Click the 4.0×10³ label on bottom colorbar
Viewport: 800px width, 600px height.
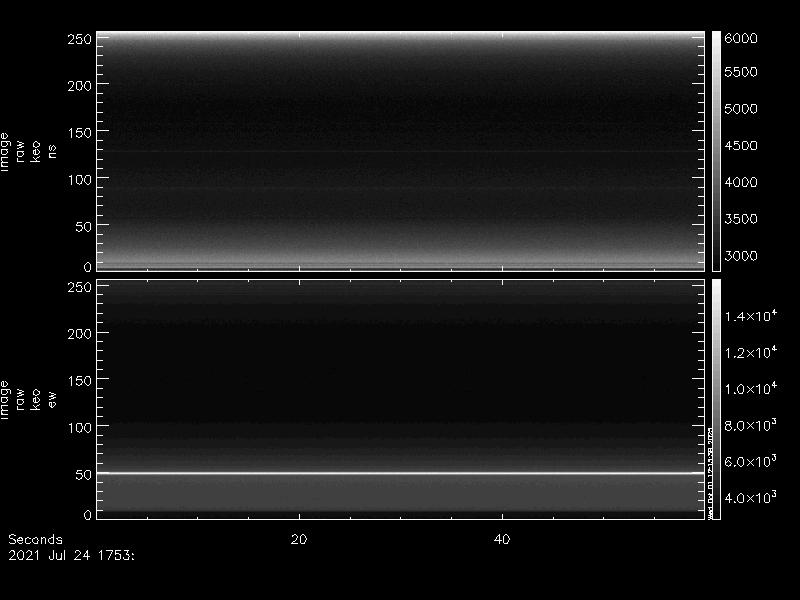(x=748, y=497)
